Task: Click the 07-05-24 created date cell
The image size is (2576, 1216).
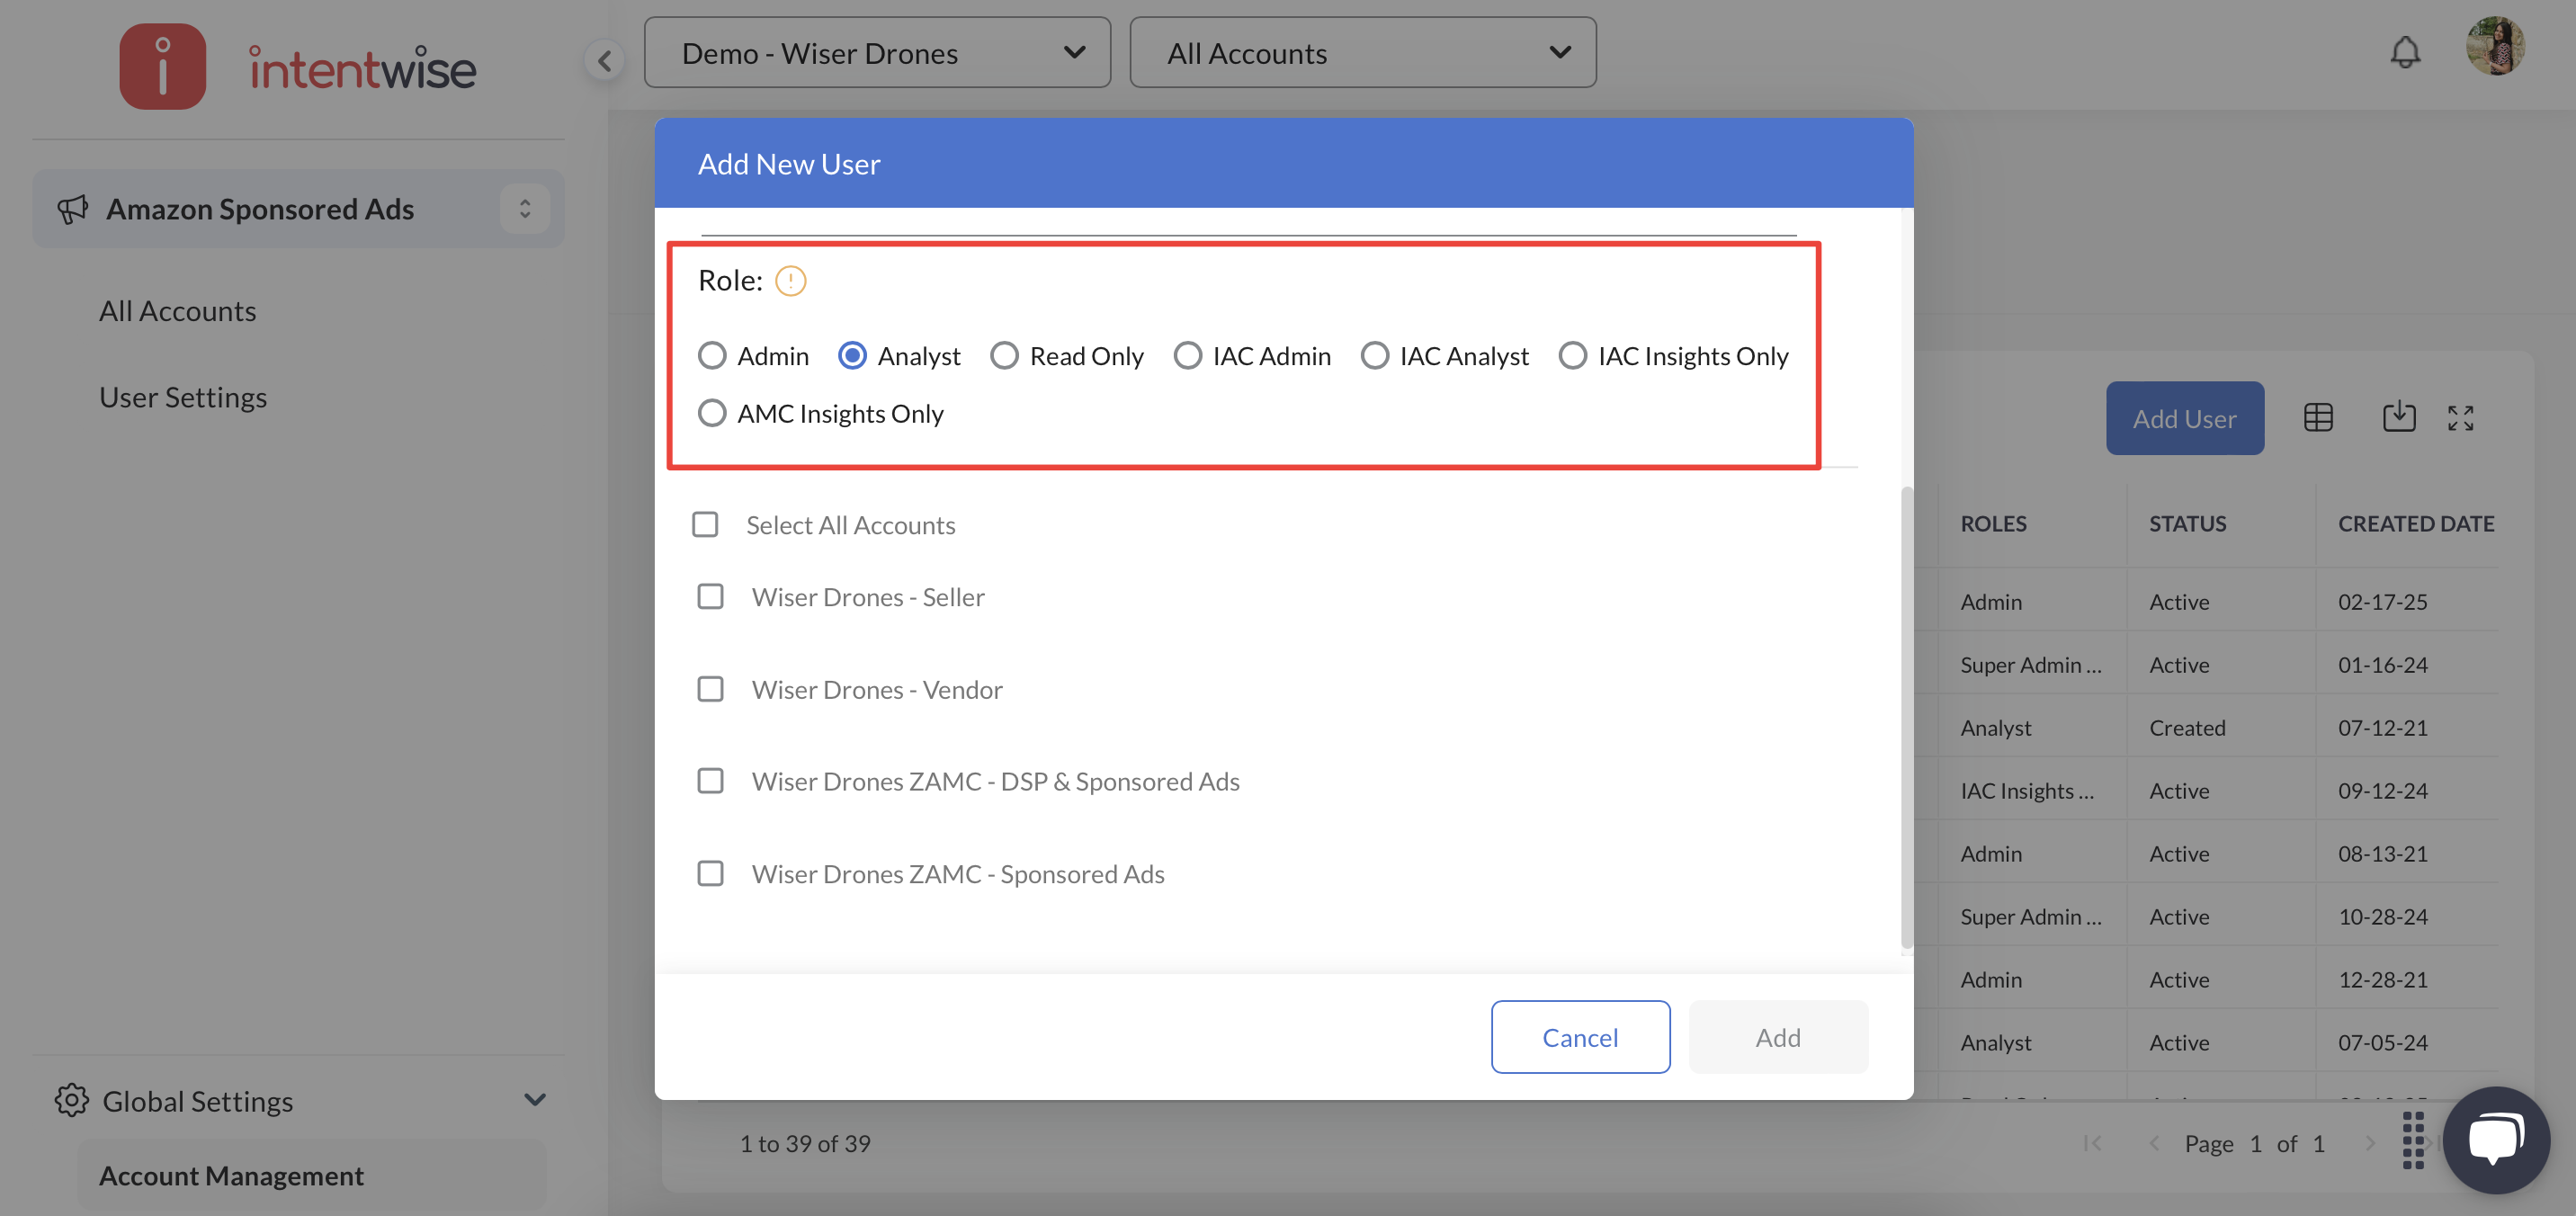Action: [x=2382, y=1043]
